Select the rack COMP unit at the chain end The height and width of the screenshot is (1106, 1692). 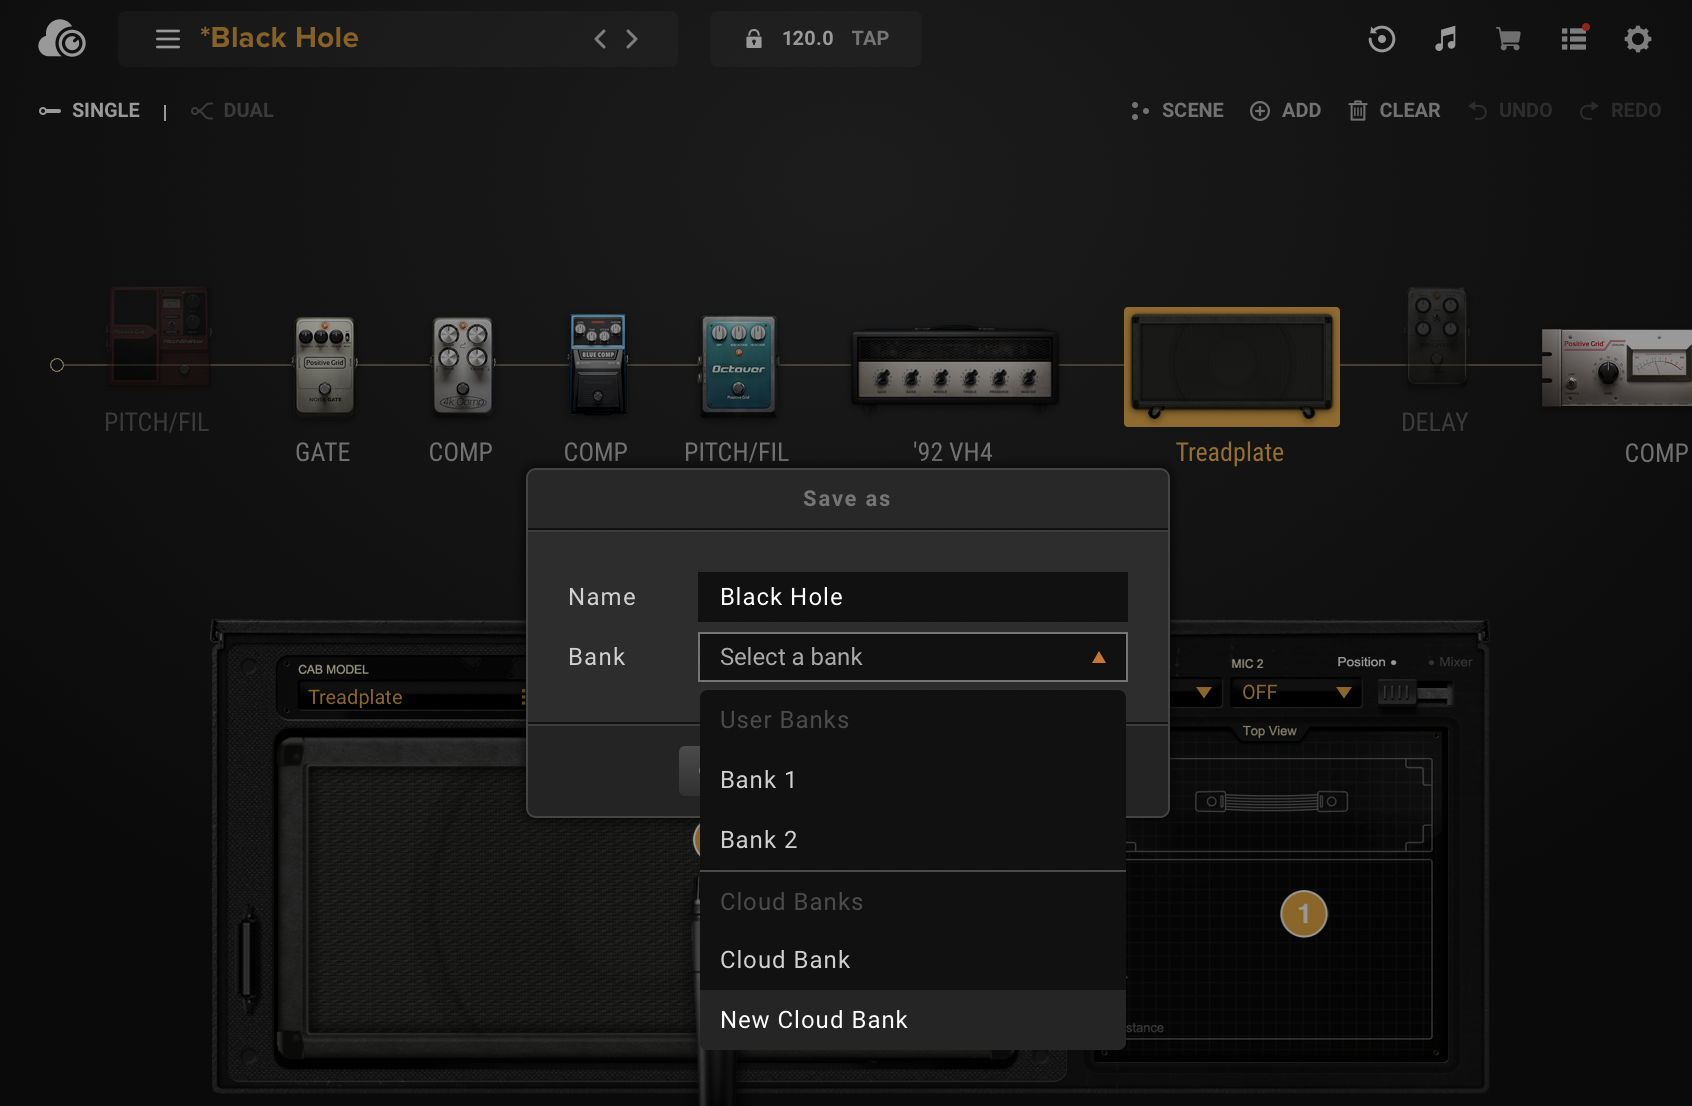coord(1616,368)
